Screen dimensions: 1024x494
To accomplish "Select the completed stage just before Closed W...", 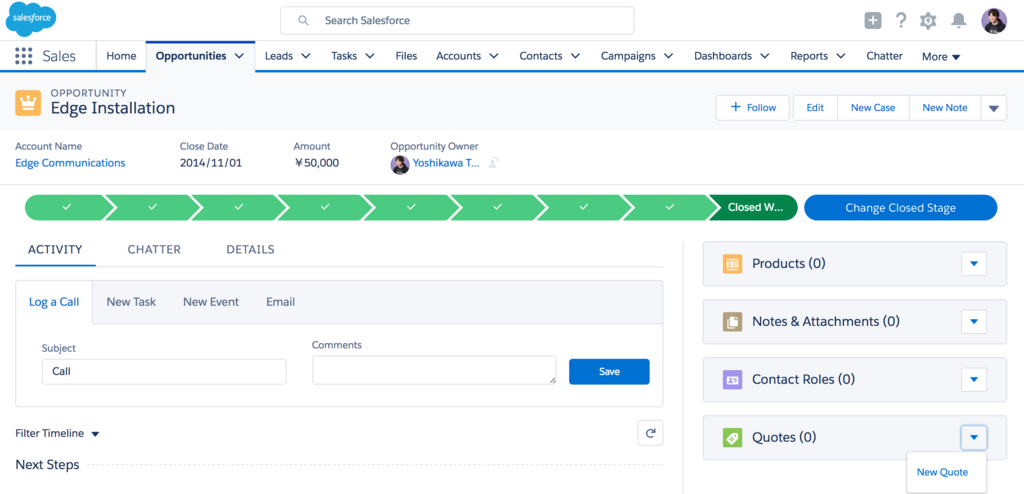I will pyautogui.click(x=669, y=208).
